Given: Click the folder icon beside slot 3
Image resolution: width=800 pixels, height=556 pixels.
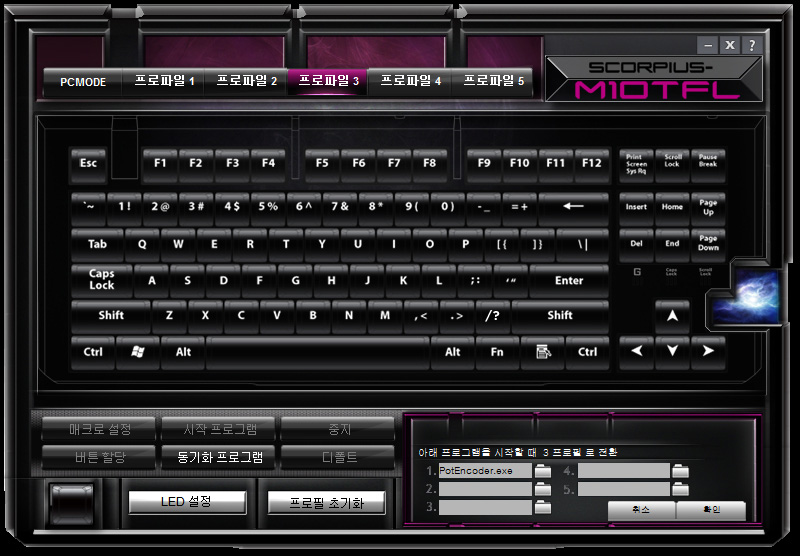Looking at the screenshot, I should 542,508.
